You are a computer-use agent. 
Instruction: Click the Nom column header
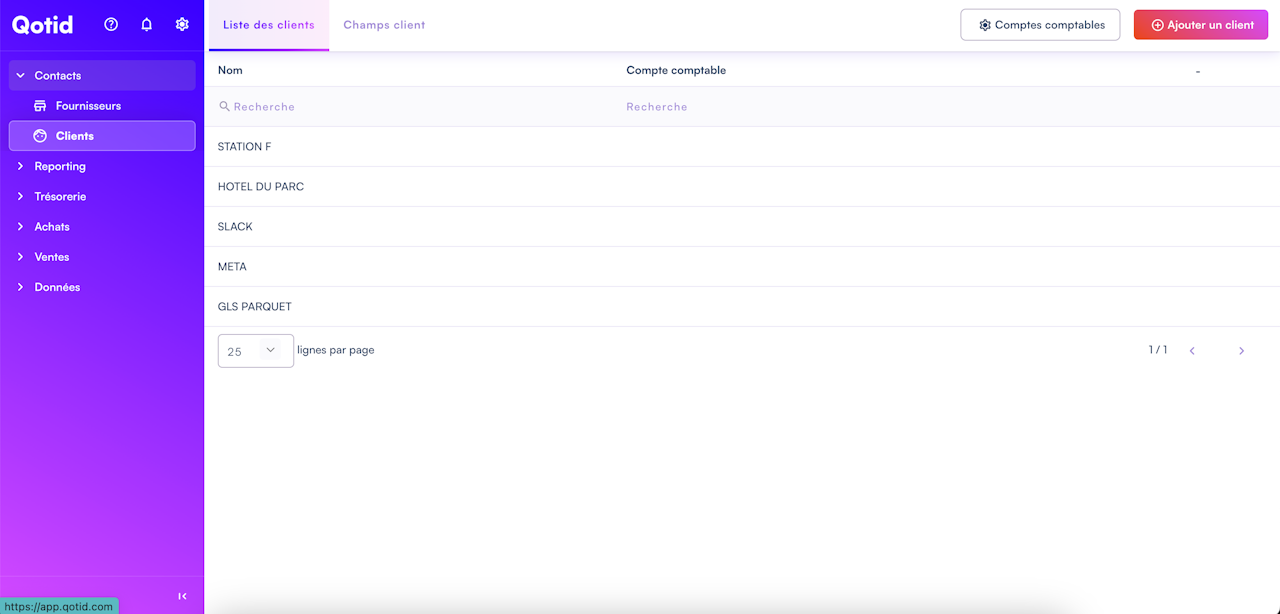click(230, 70)
